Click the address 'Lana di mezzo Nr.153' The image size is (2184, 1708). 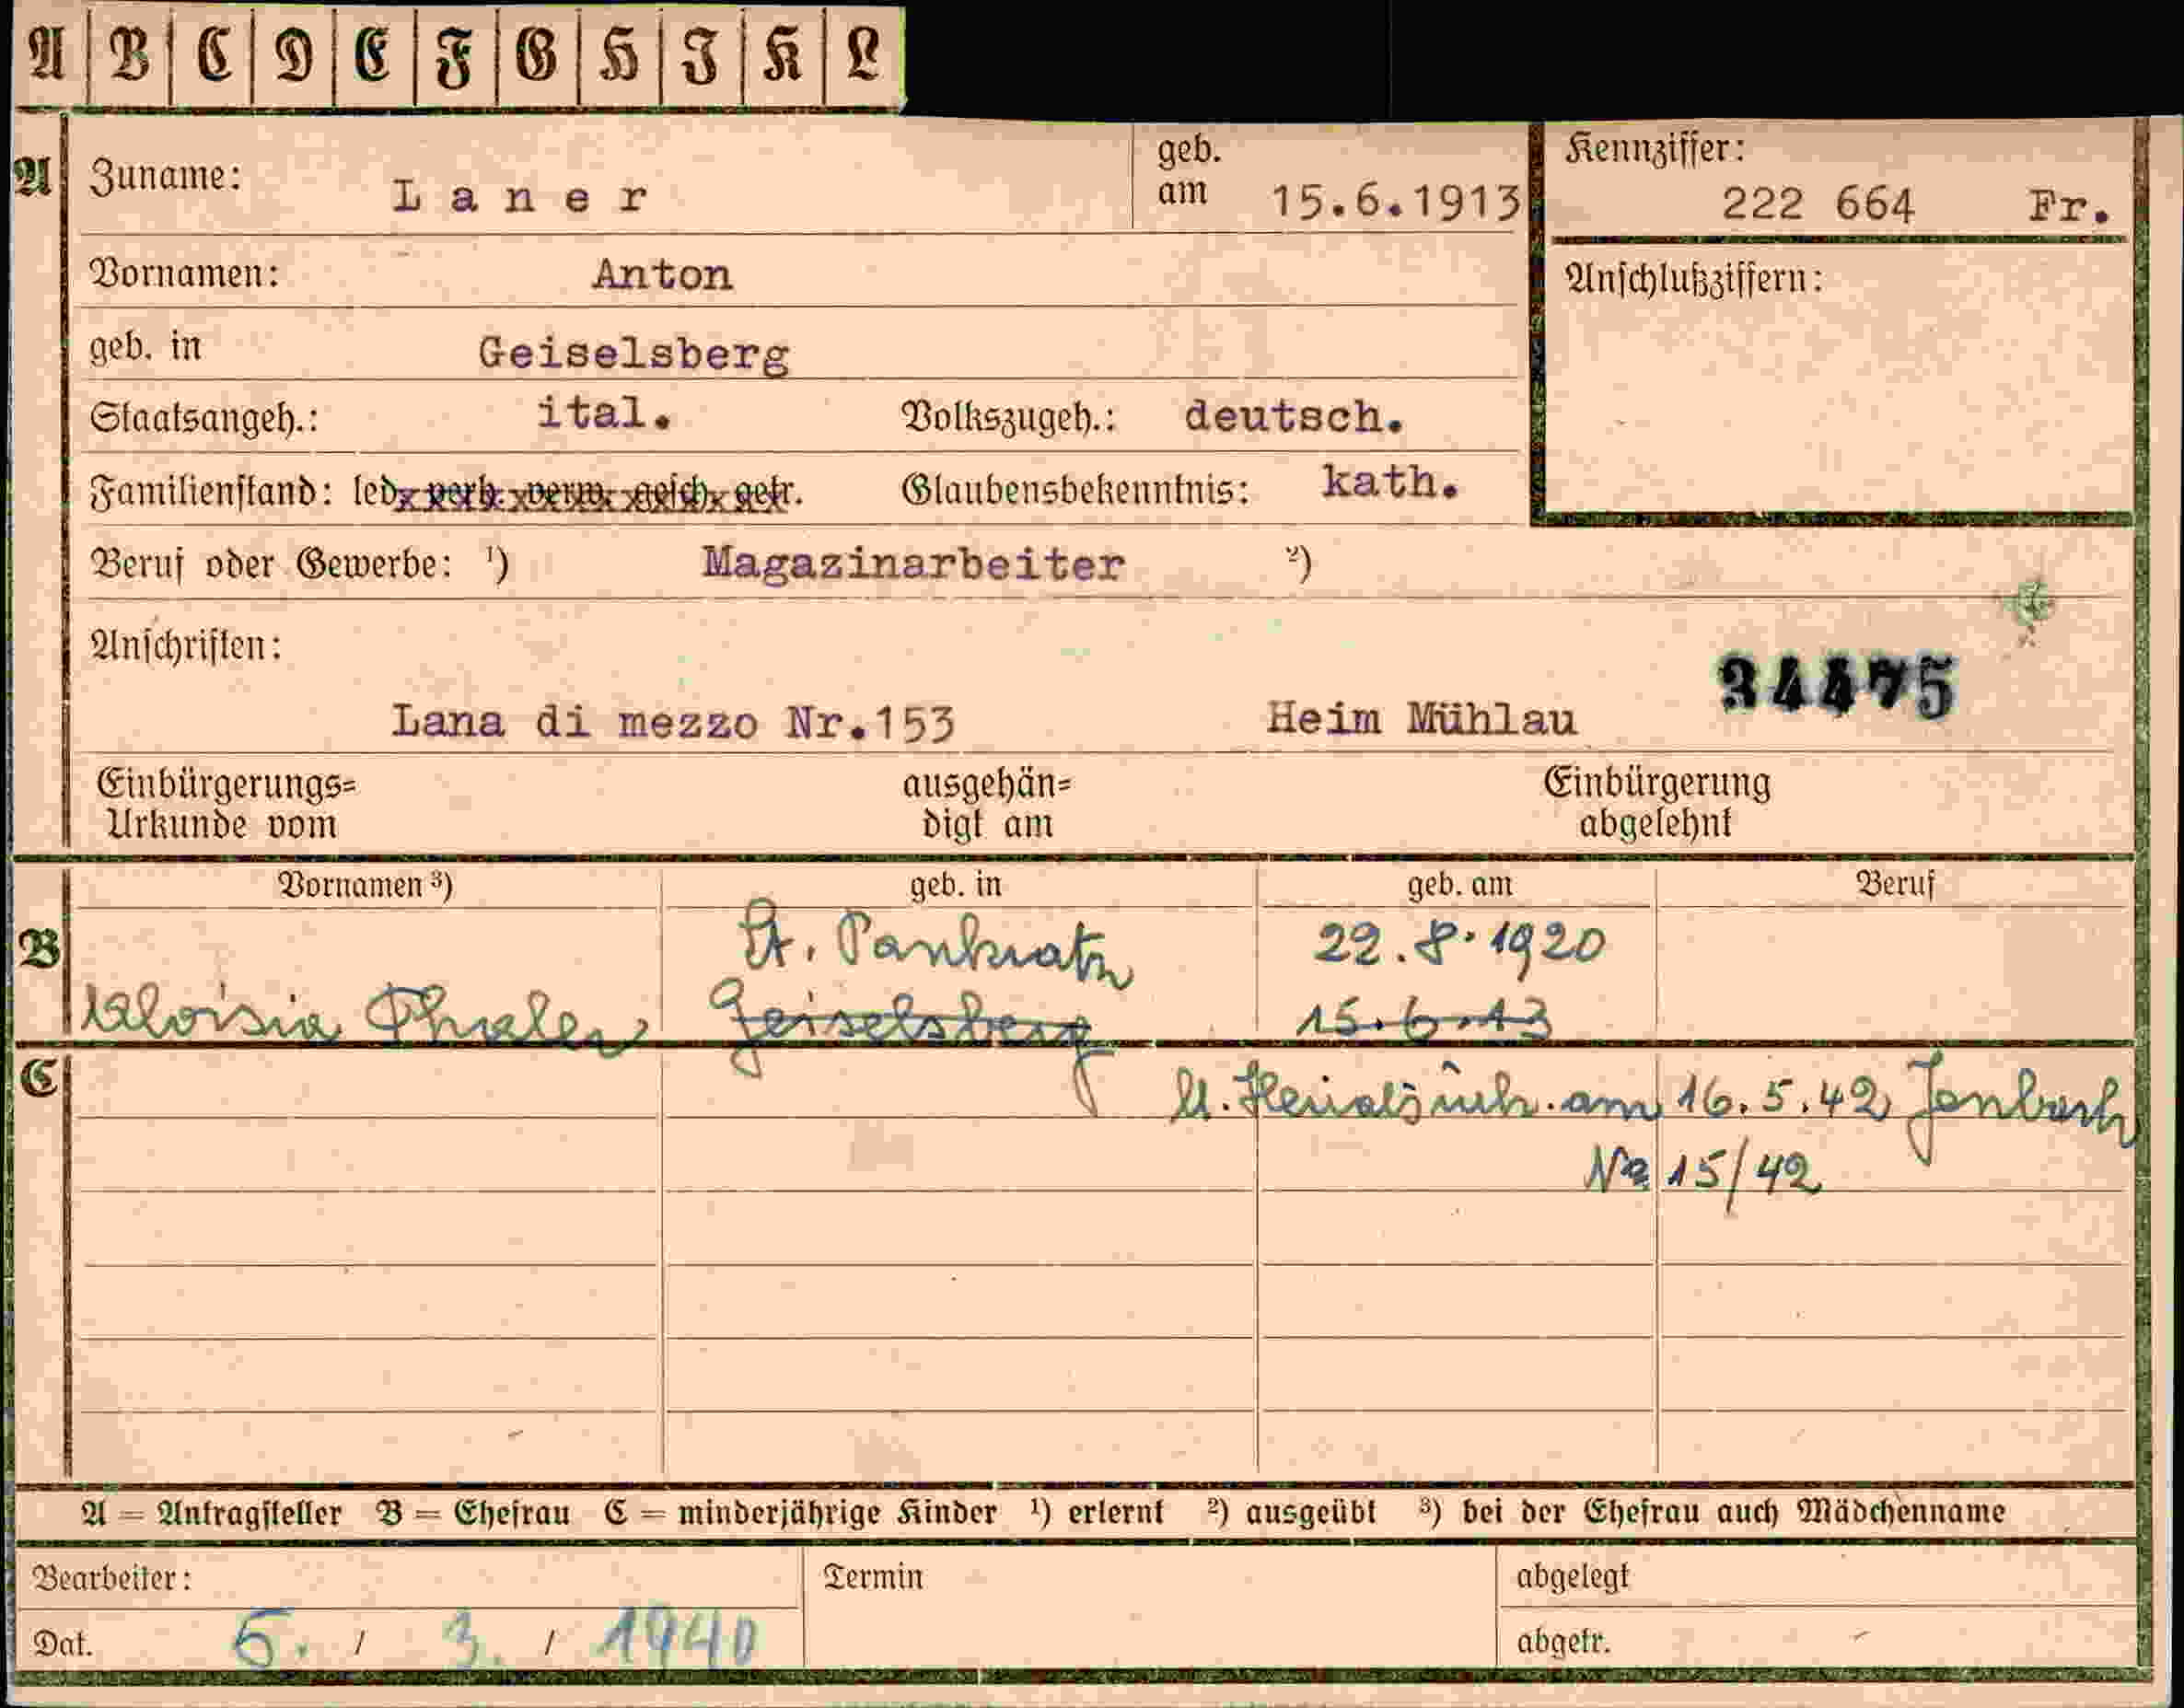pyautogui.click(x=672, y=721)
